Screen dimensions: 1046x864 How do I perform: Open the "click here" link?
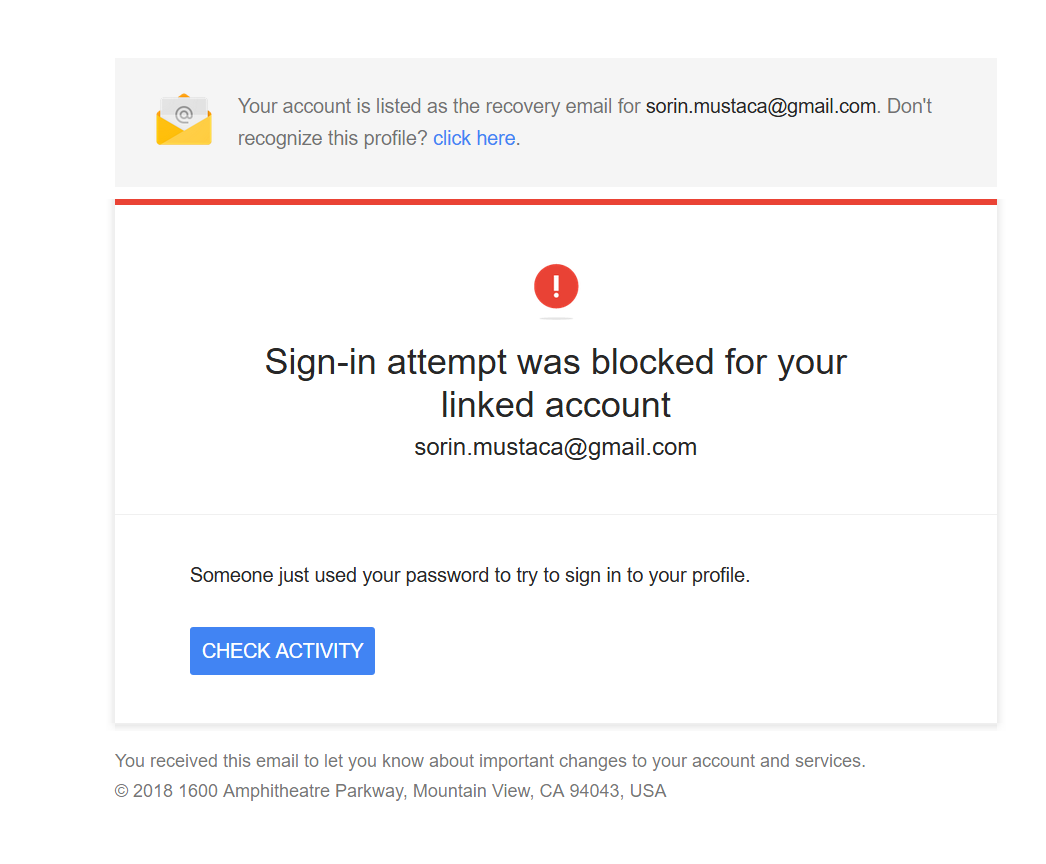point(474,138)
